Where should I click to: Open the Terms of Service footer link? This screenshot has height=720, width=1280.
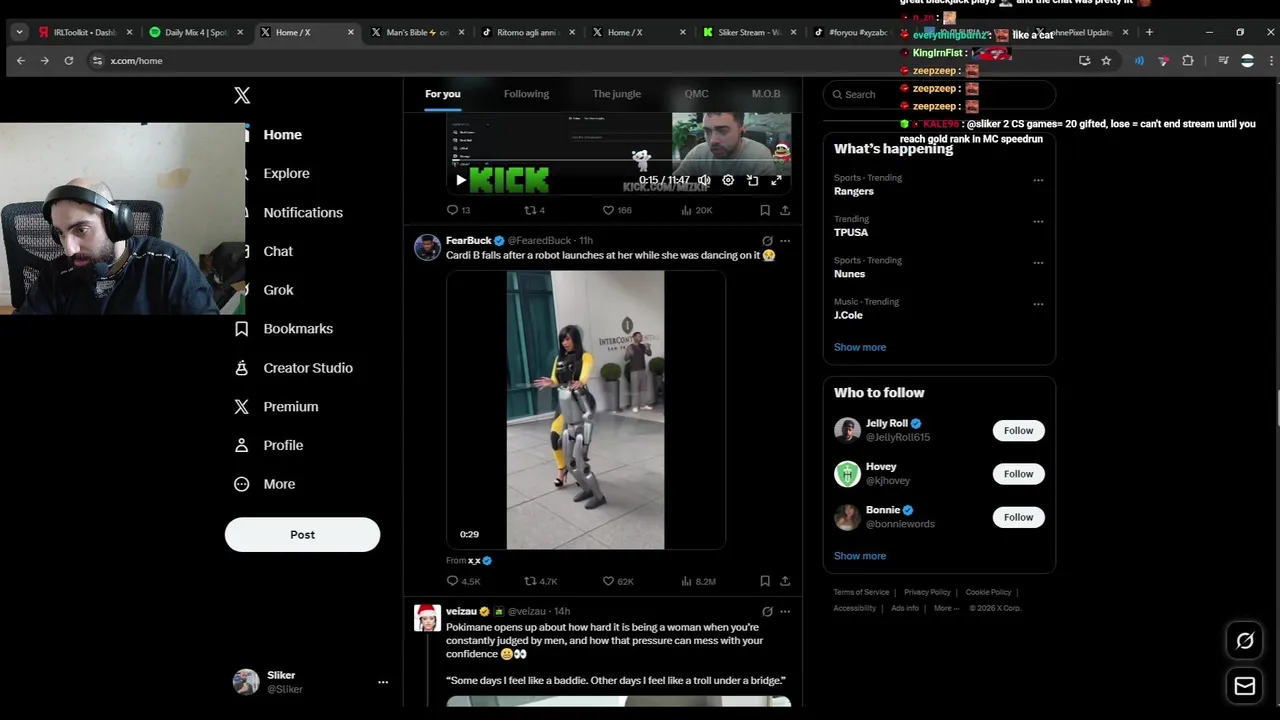coord(861,592)
